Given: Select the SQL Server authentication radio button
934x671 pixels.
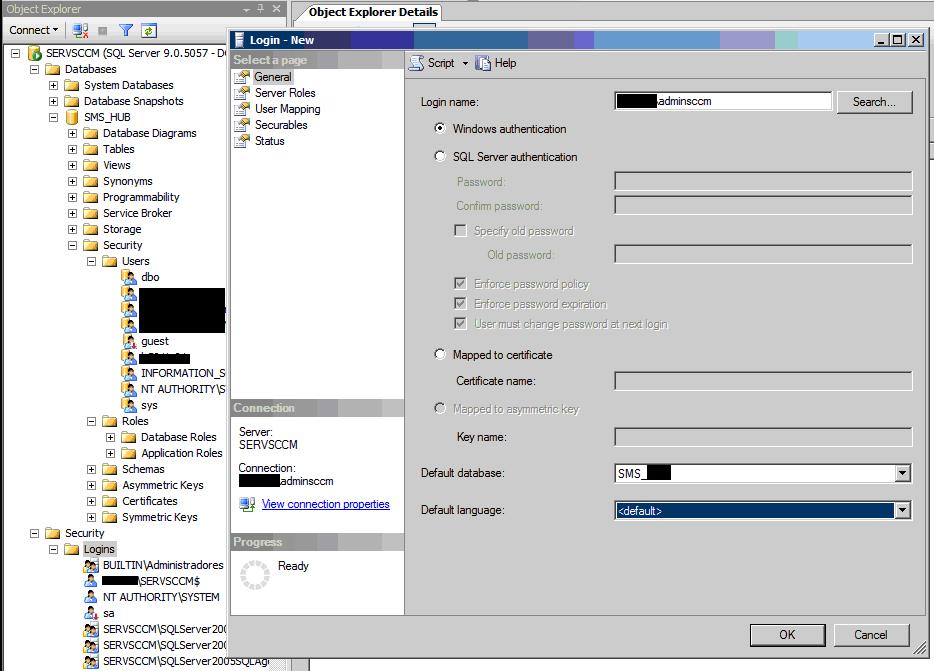Looking at the screenshot, I should (x=440, y=156).
